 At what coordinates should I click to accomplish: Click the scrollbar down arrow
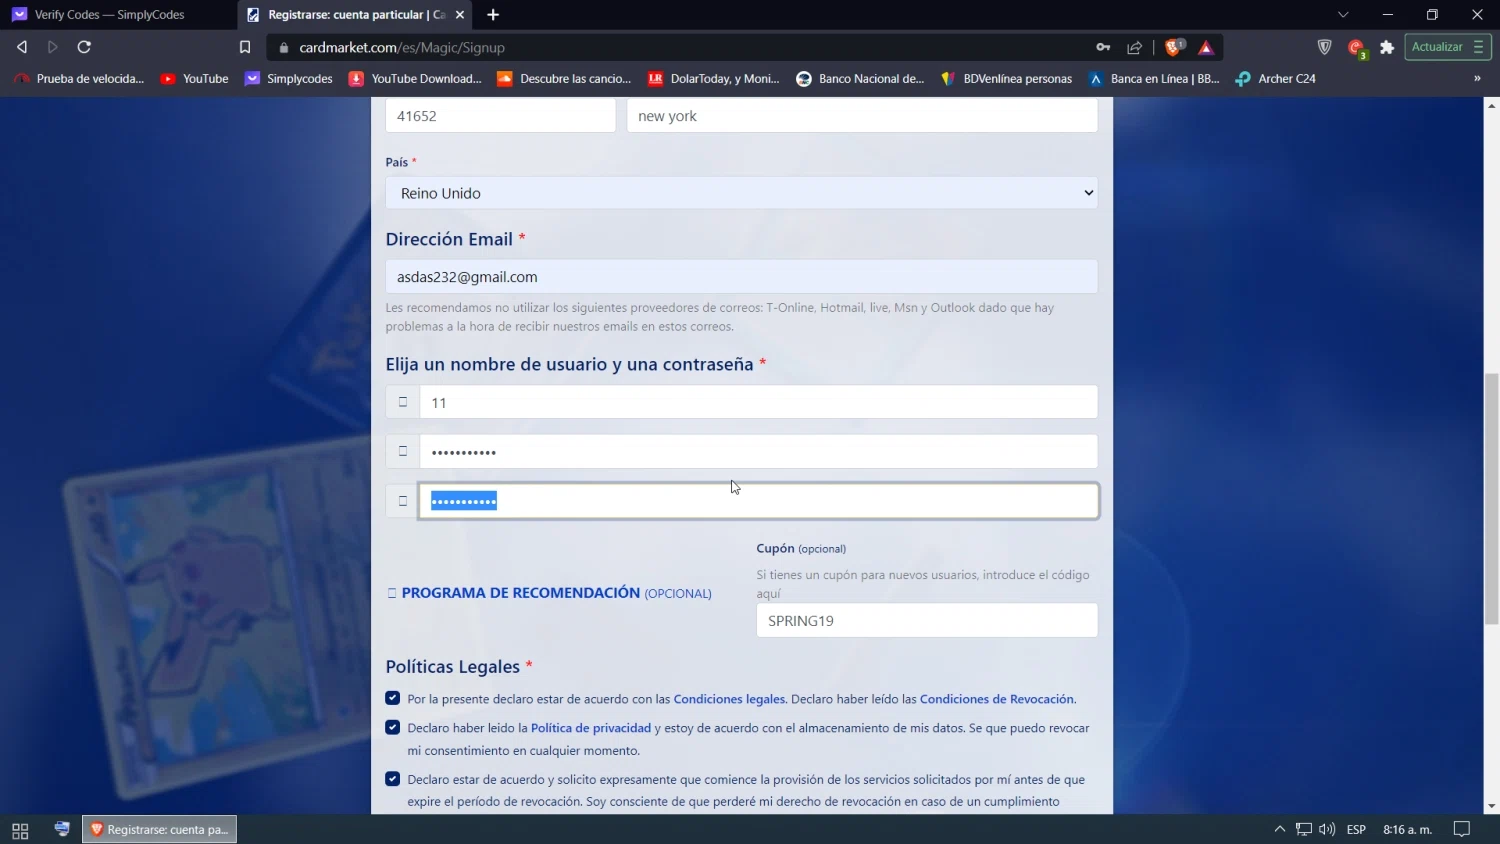tap(1492, 806)
